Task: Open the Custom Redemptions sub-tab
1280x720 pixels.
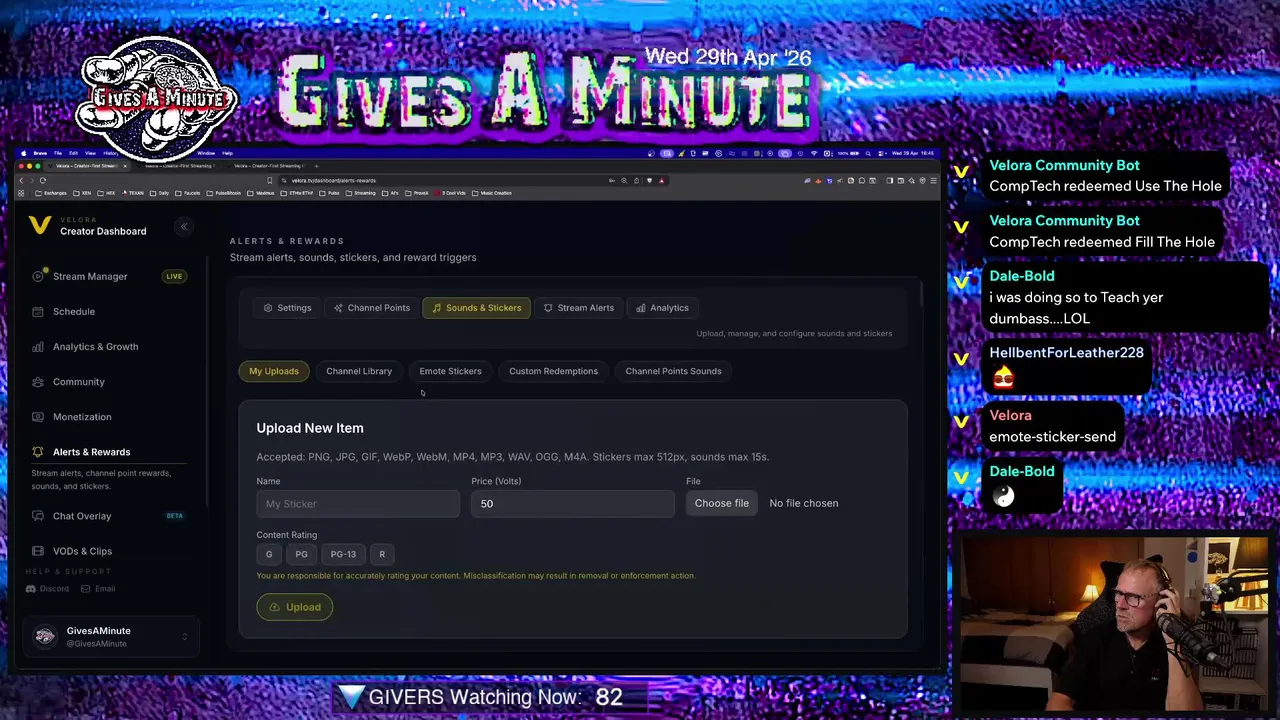Action: [x=553, y=371]
